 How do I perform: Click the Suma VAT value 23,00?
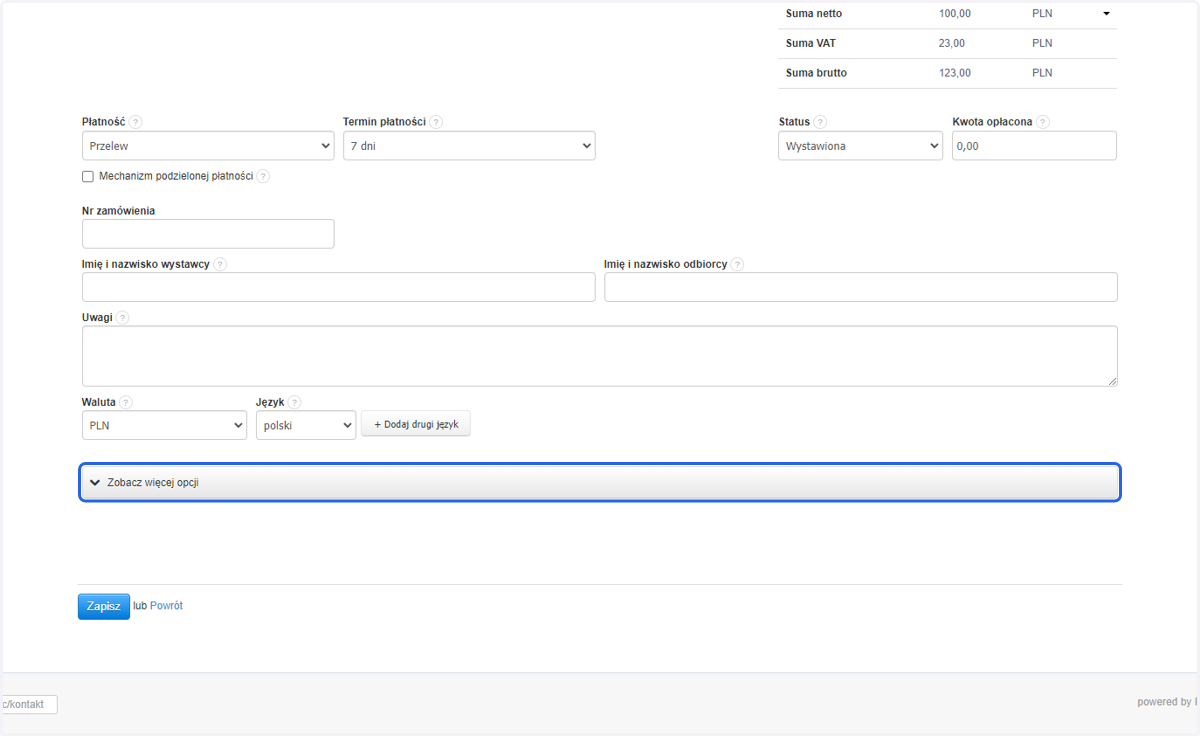tap(952, 44)
